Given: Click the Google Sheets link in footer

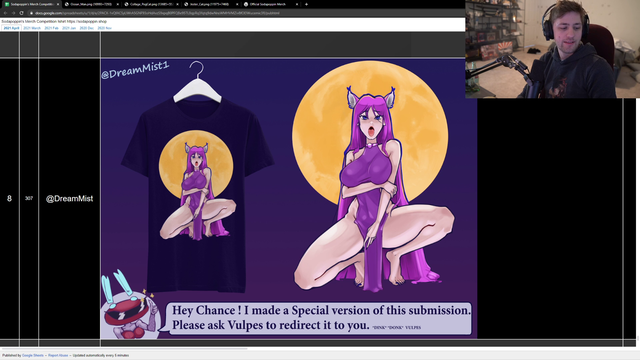Looking at the screenshot, I should (x=33, y=356).
